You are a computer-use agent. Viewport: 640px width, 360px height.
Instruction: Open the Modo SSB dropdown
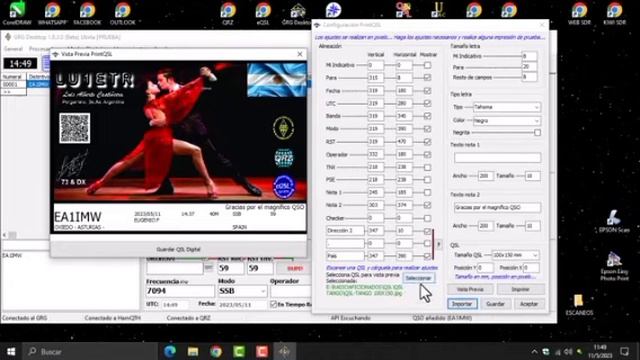point(242,291)
